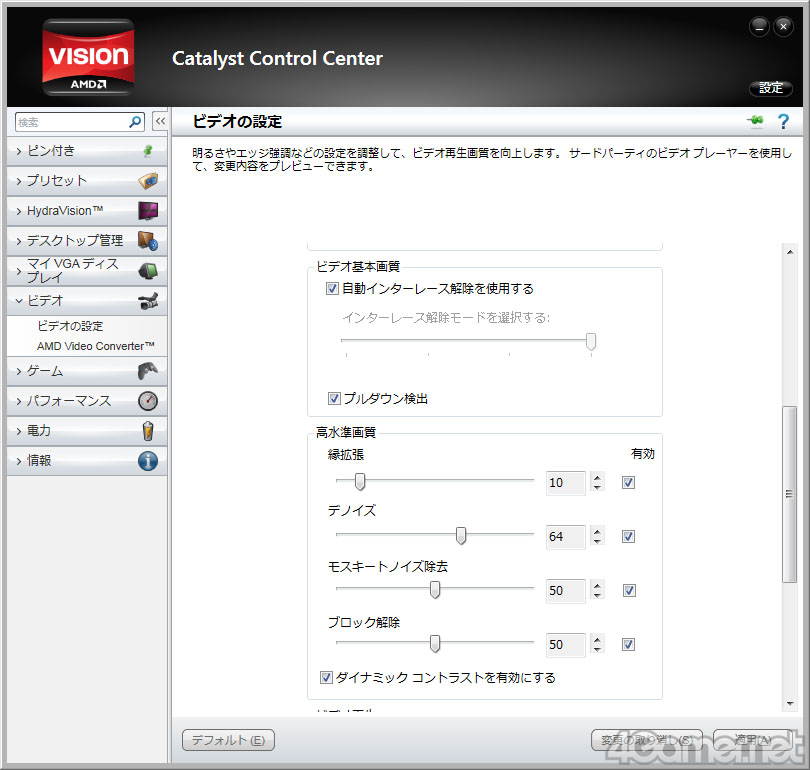The height and width of the screenshot is (770, 810).
Task: Toggle ダイナミック コントラストを有効にする checkbox
Action: coord(326,677)
